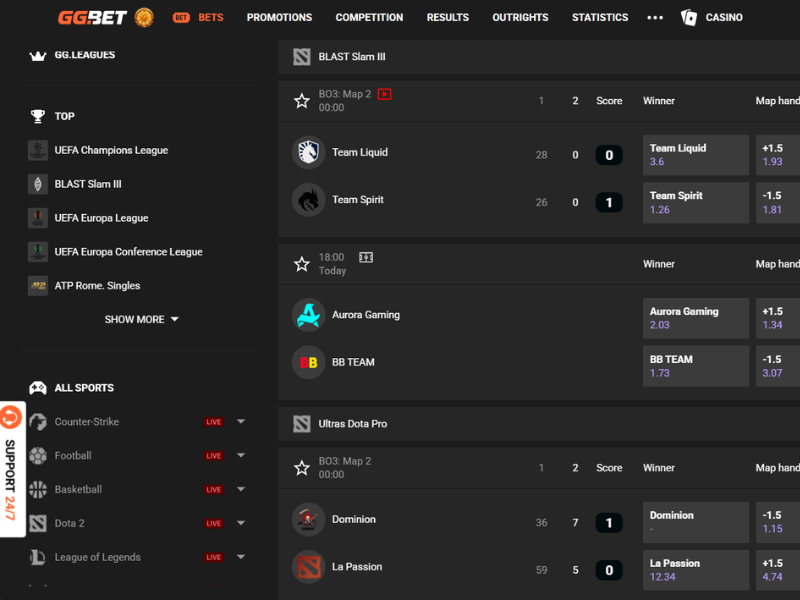This screenshot has width=800, height=600.
Task: Click the Europa Conference League logo icon
Action: [x=38, y=252]
